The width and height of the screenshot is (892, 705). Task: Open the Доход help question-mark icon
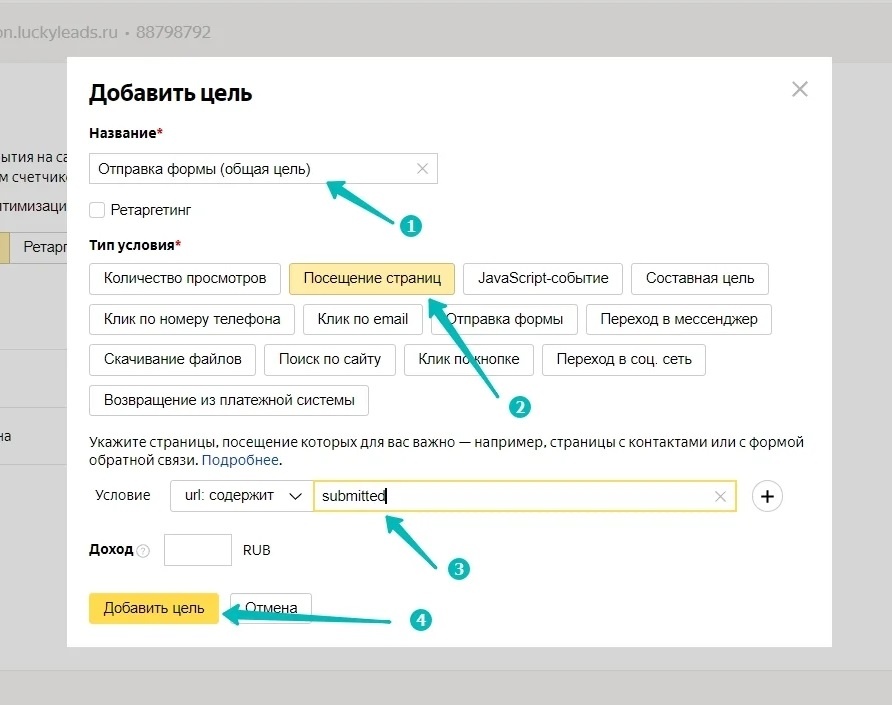(143, 551)
